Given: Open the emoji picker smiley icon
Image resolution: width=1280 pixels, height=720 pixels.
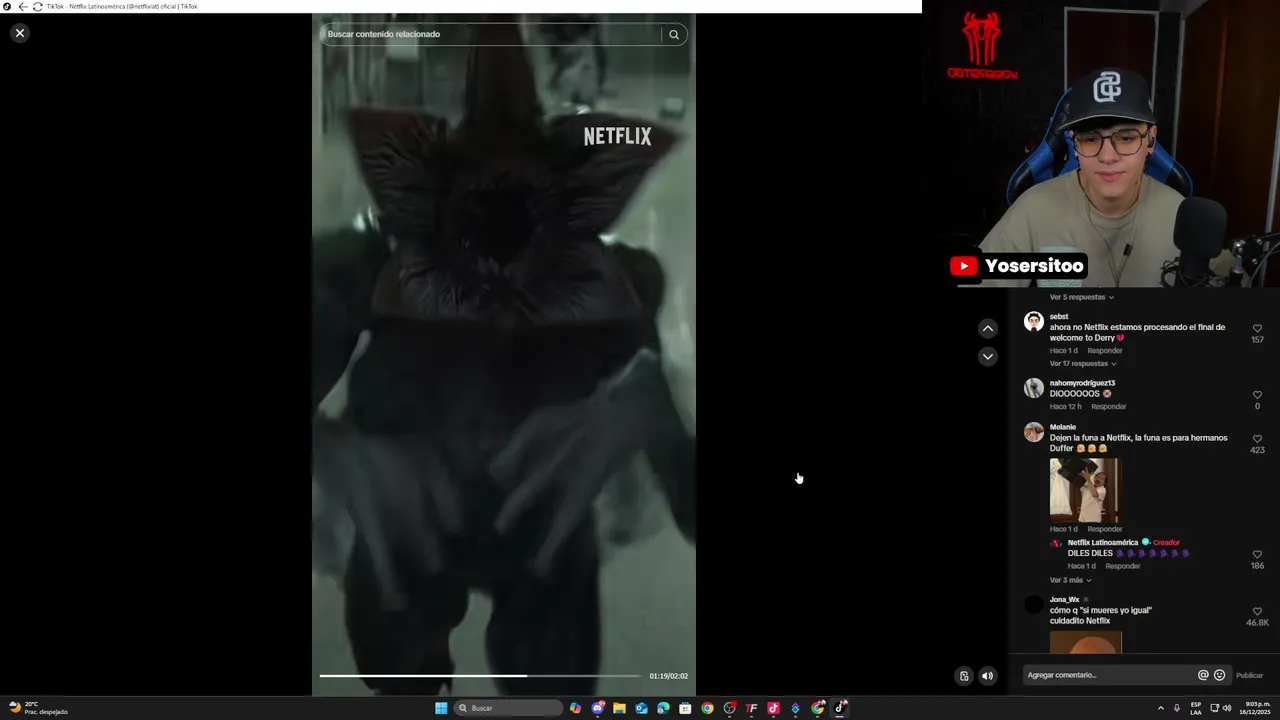Looking at the screenshot, I should point(1219,675).
